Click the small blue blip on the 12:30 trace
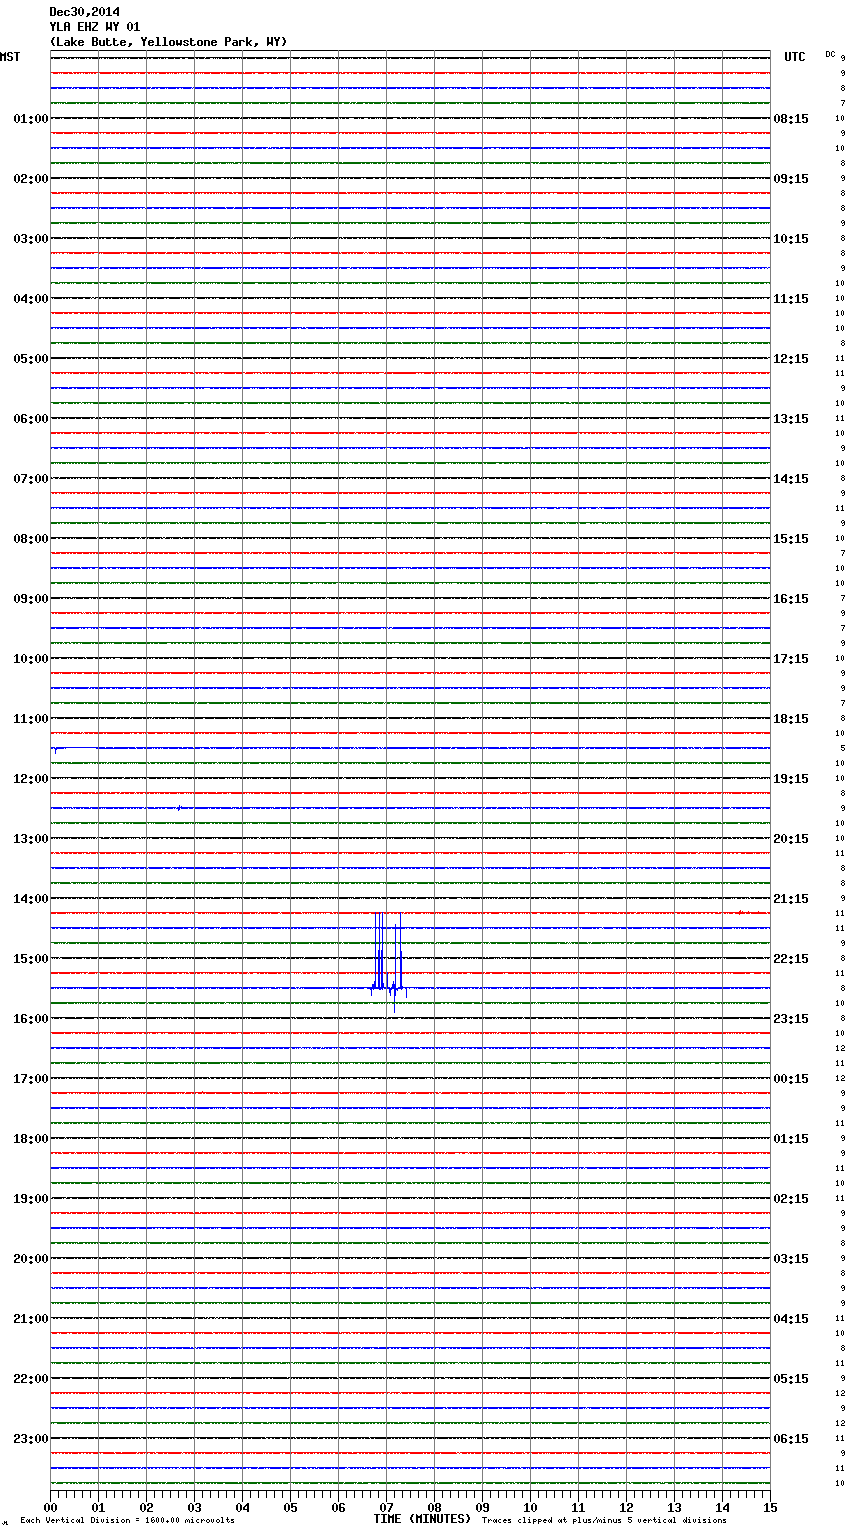The width and height of the screenshot is (850, 1534). [179, 807]
